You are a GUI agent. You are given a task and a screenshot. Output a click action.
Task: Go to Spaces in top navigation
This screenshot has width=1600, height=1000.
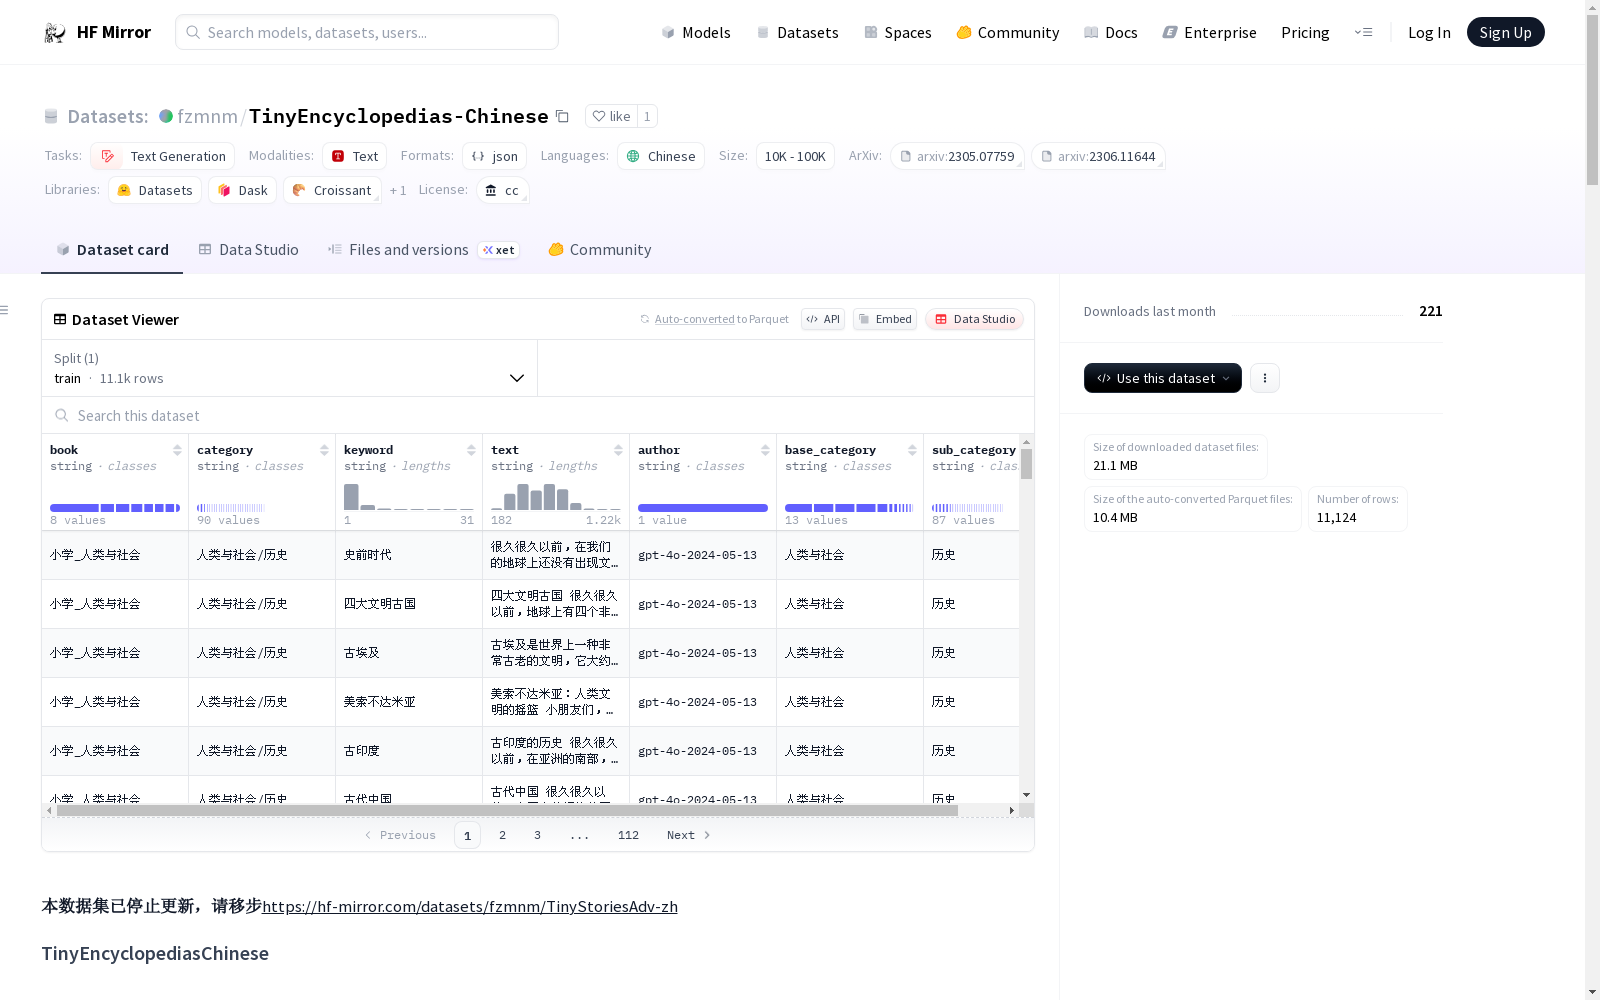click(898, 32)
